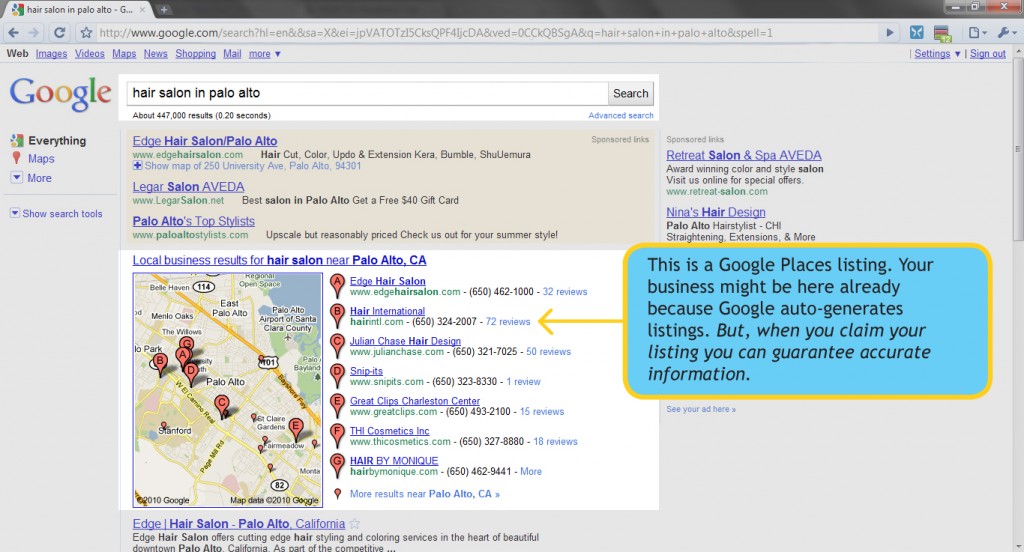Open Hair International listing
The height and width of the screenshot is (552, 1024).
coord(387,311)
